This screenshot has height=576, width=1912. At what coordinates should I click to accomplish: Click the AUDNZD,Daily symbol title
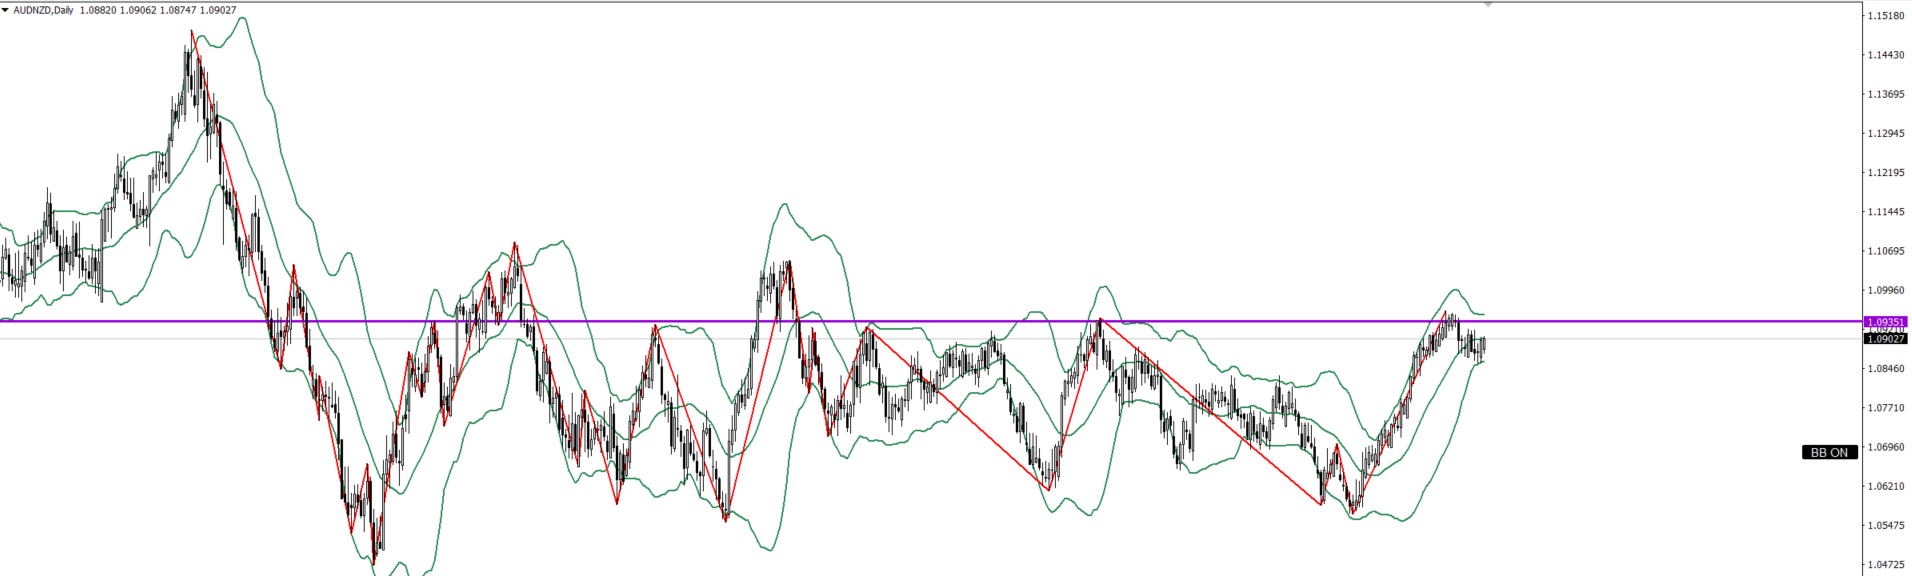[x=43, y=10]
